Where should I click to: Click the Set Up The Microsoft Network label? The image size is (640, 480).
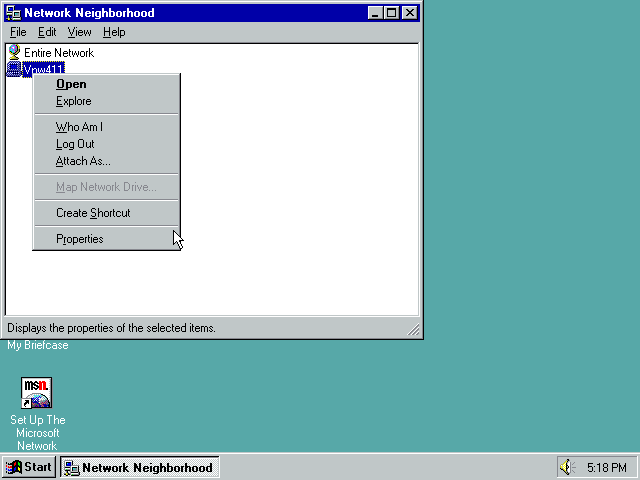(x=37, y=433)
